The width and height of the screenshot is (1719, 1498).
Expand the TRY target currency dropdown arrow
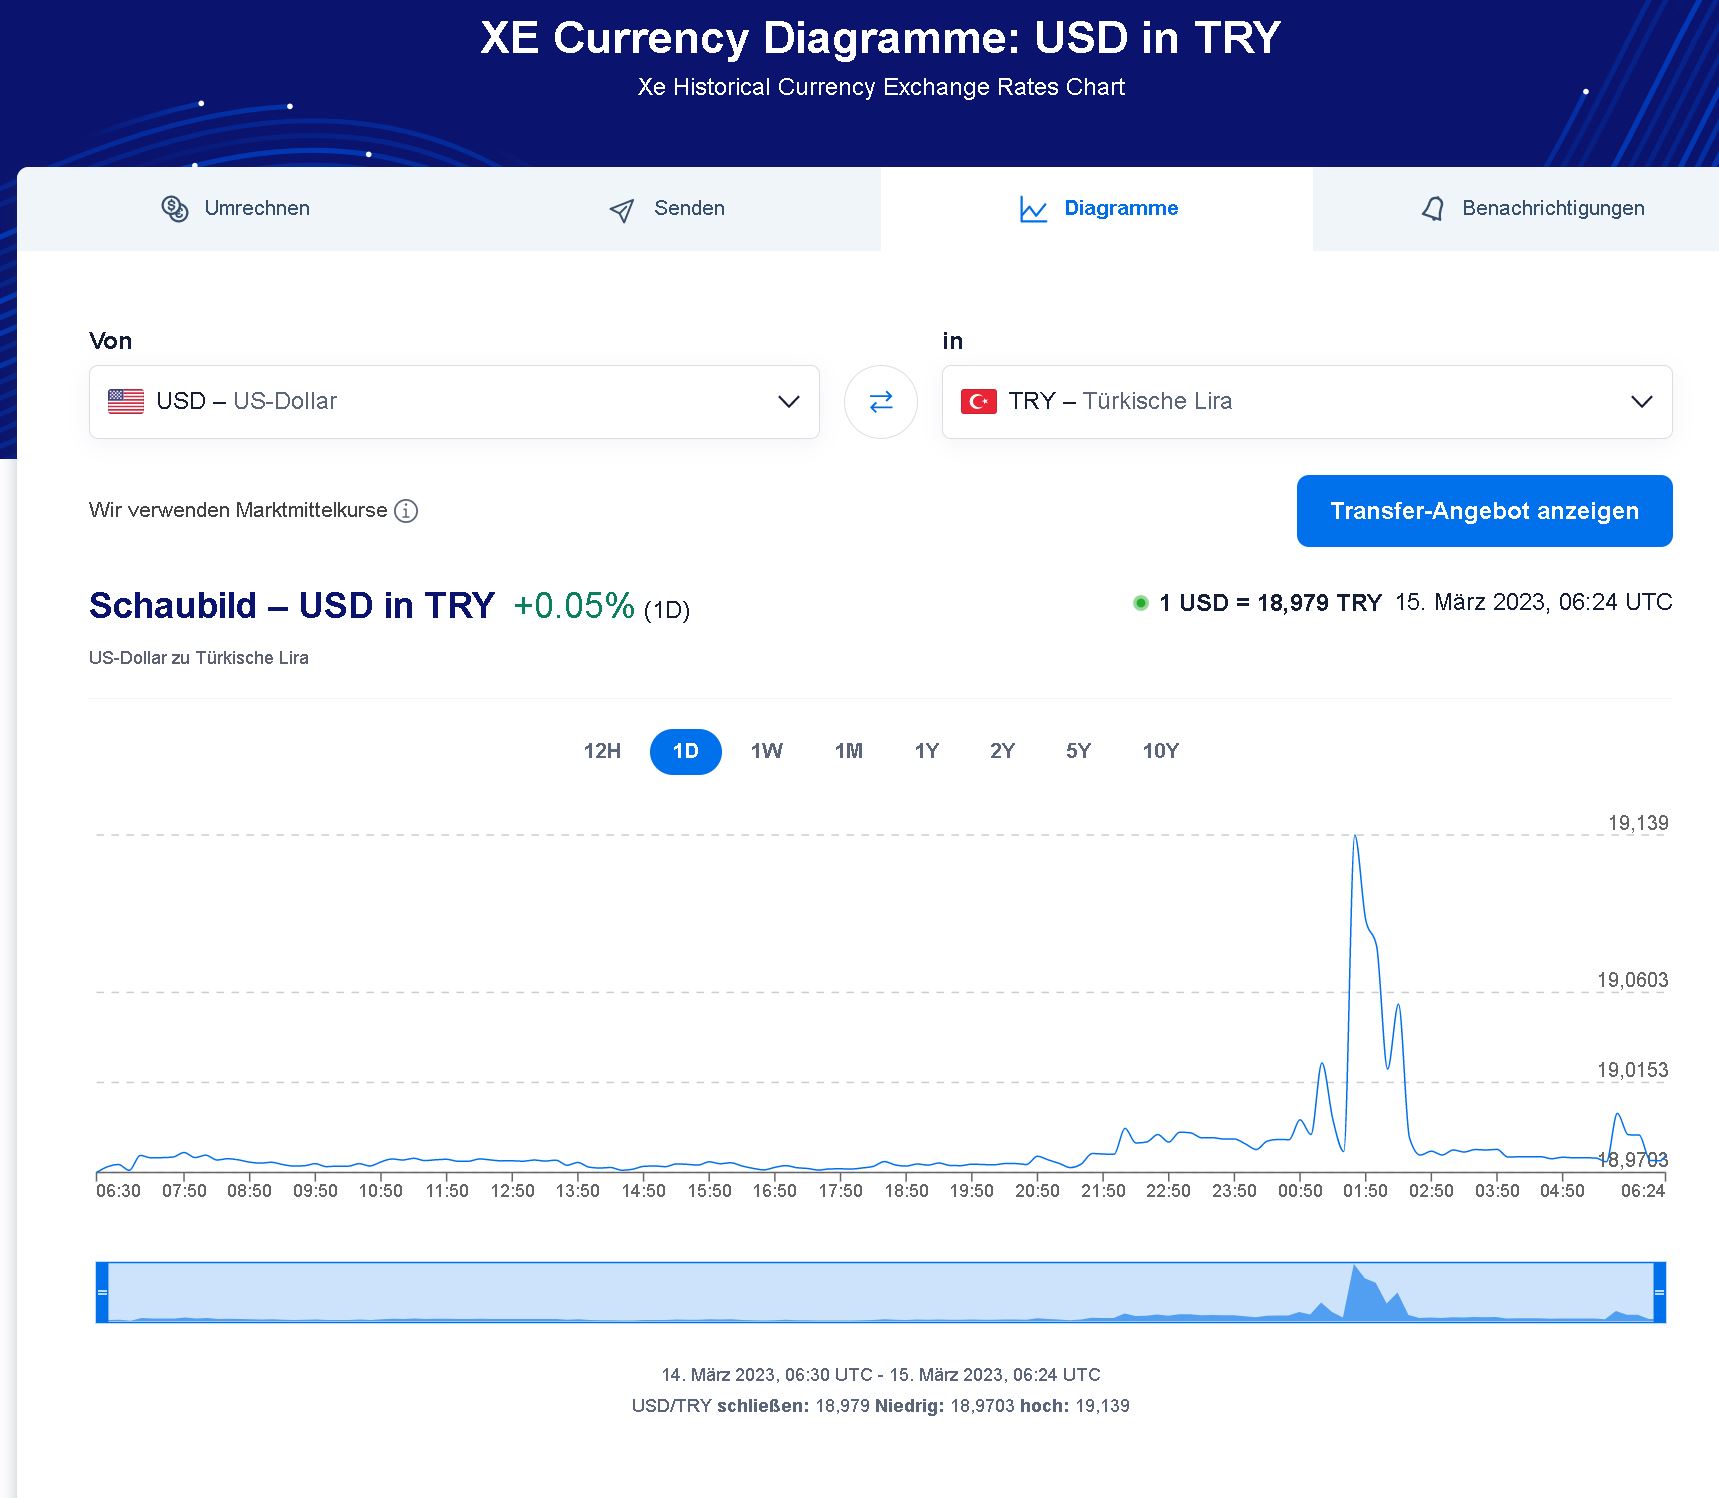tap(1642, 402)
